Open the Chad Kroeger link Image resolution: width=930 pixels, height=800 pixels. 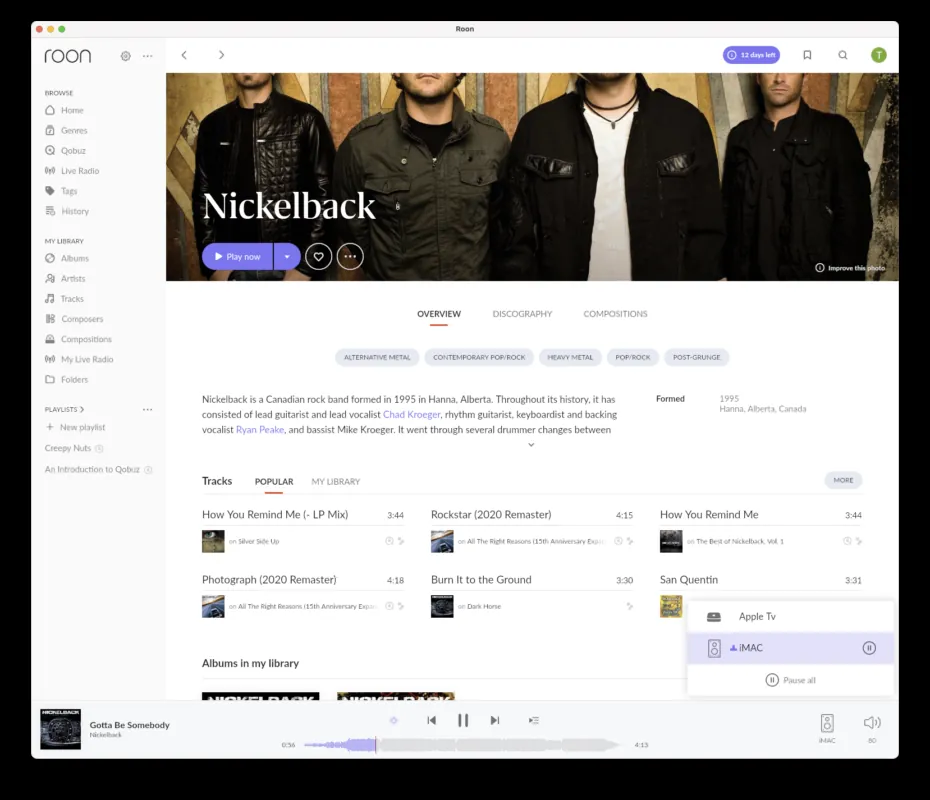(411, 414)
